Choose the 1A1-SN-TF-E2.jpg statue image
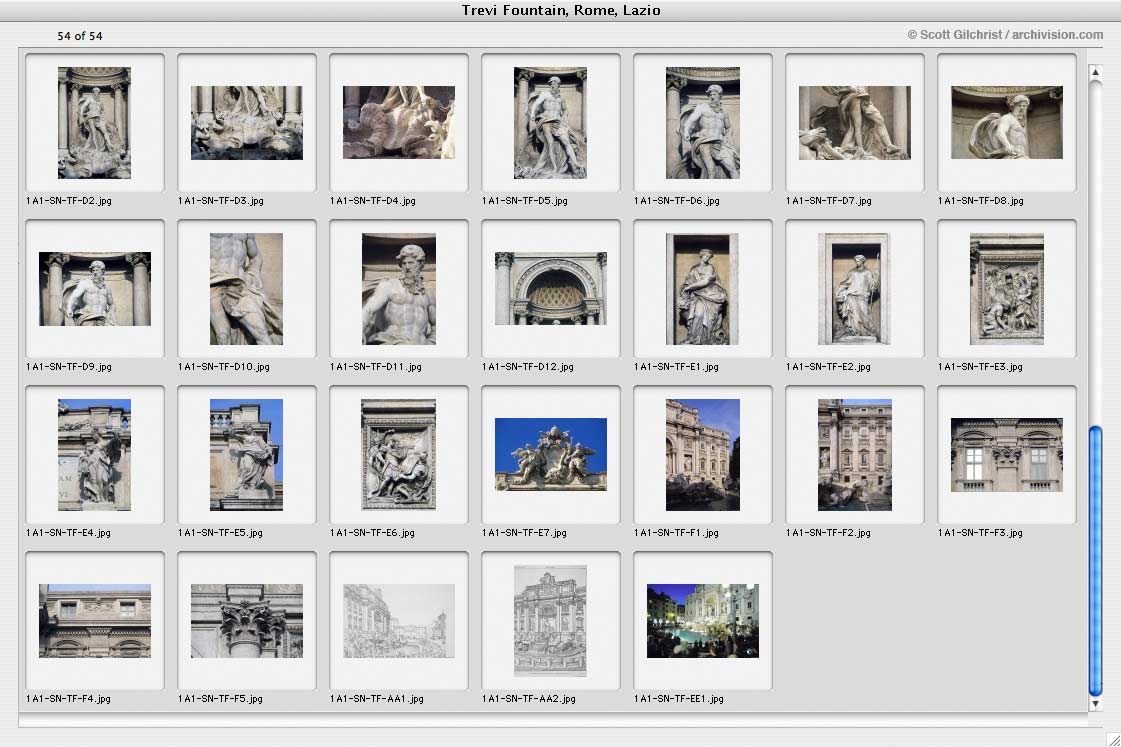This screenshot has width=1121, height=747. click(x=855, y=289)
